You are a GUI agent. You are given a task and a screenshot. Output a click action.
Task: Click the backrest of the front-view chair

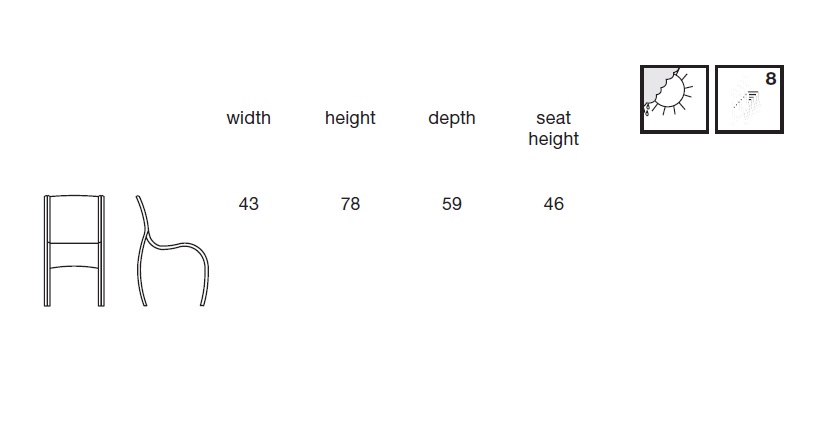coord(74,219)
